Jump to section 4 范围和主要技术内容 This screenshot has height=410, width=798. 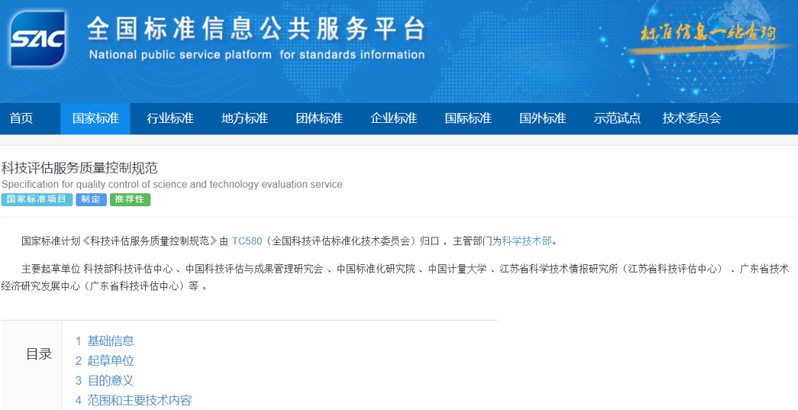[x=133, y=400]
